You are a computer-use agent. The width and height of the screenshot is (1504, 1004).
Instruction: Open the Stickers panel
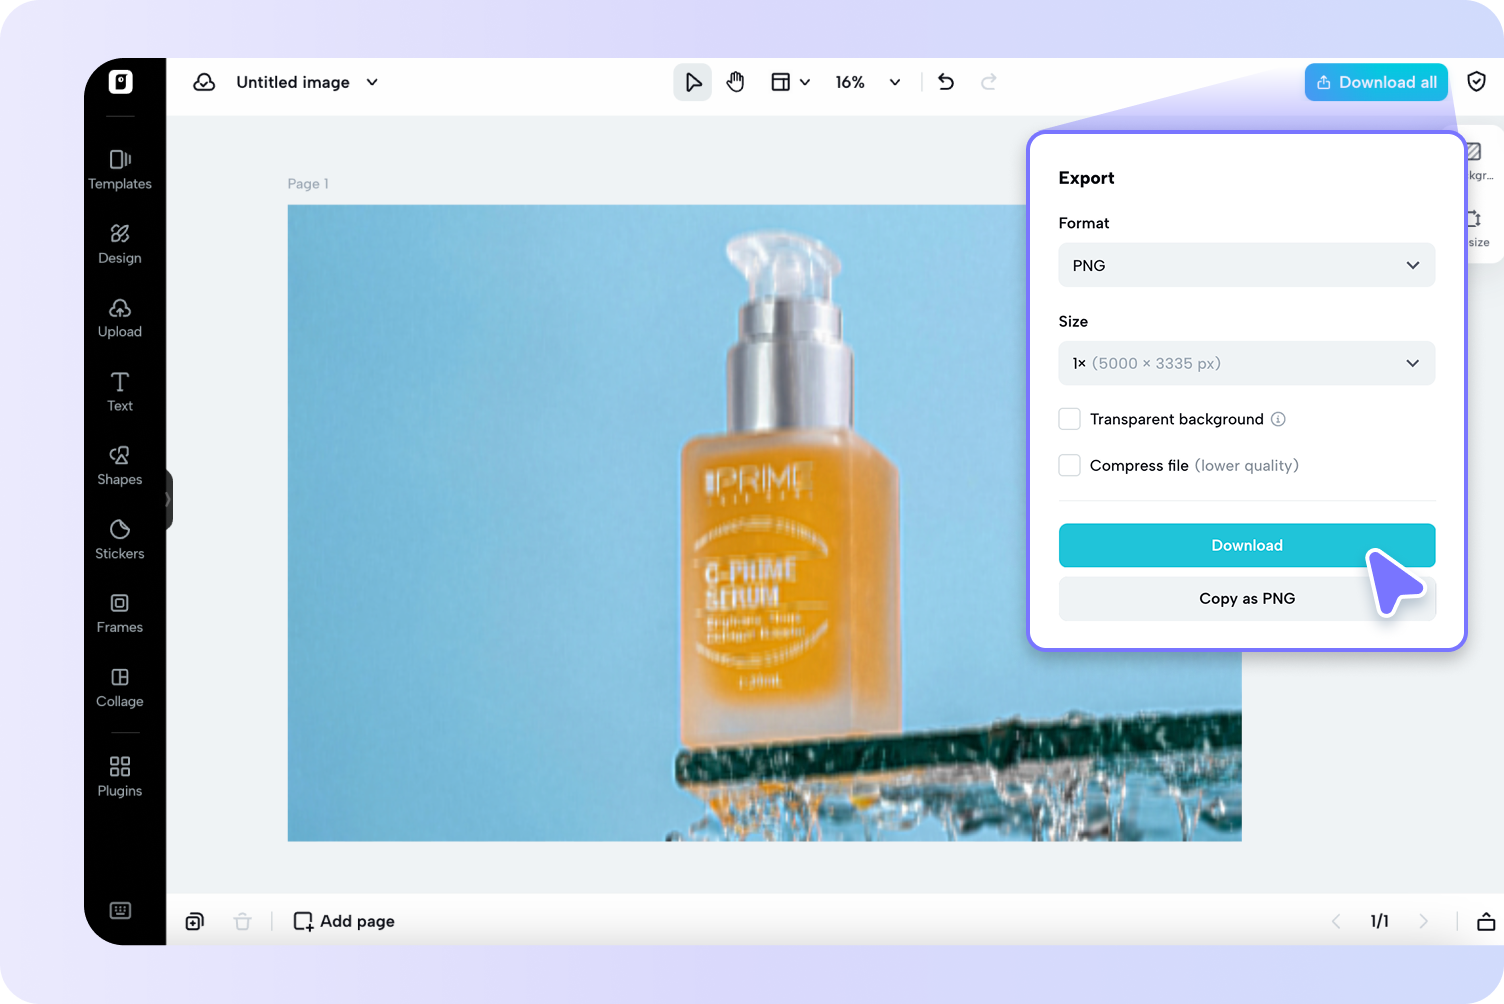(x=120, y=540)
